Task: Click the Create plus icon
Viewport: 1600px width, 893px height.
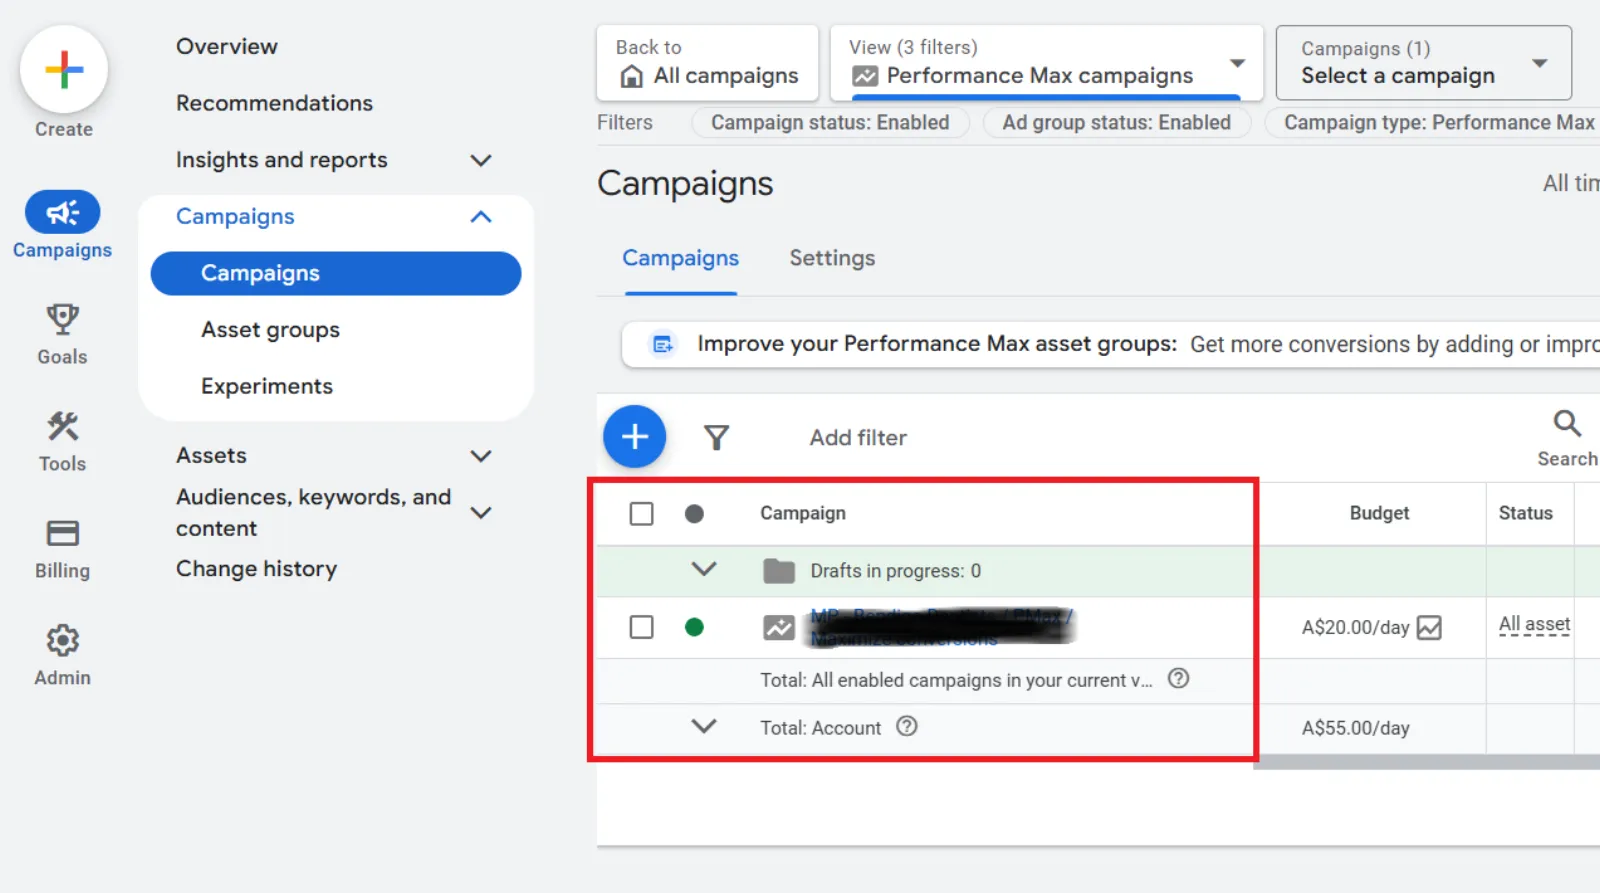Action: [x=64, y=70]
